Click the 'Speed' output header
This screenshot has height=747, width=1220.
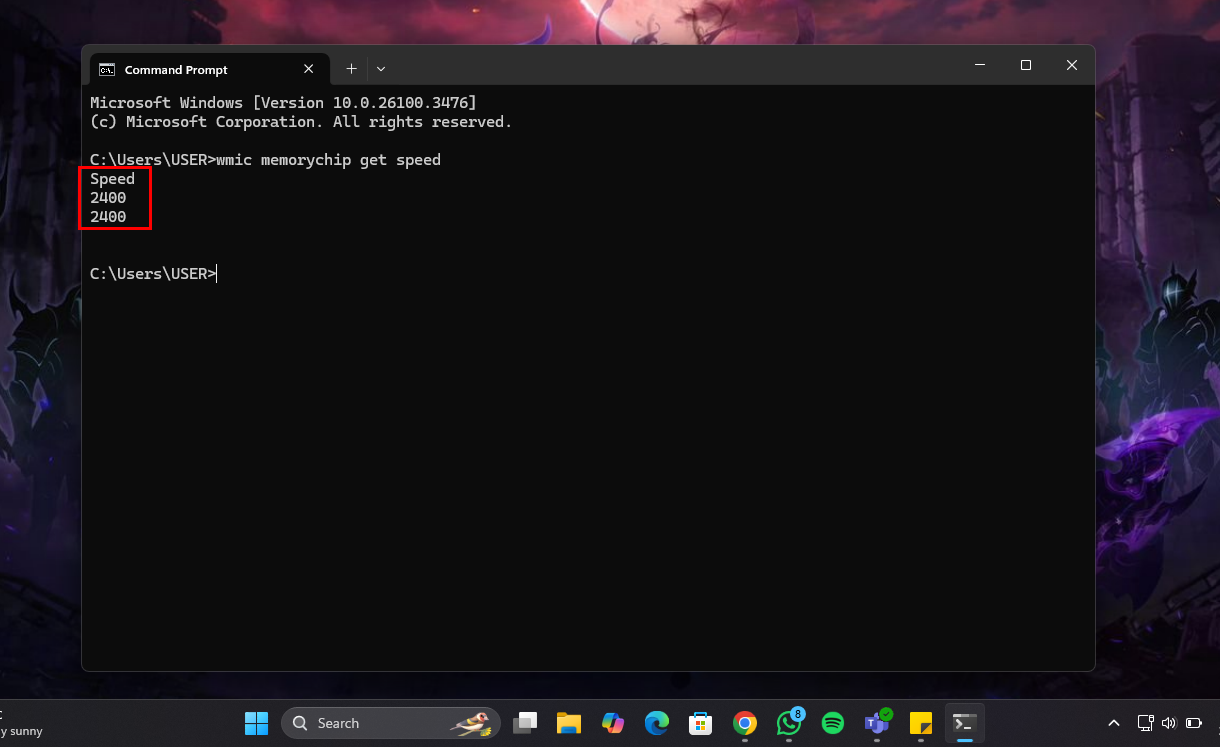(x=112, y=179)
